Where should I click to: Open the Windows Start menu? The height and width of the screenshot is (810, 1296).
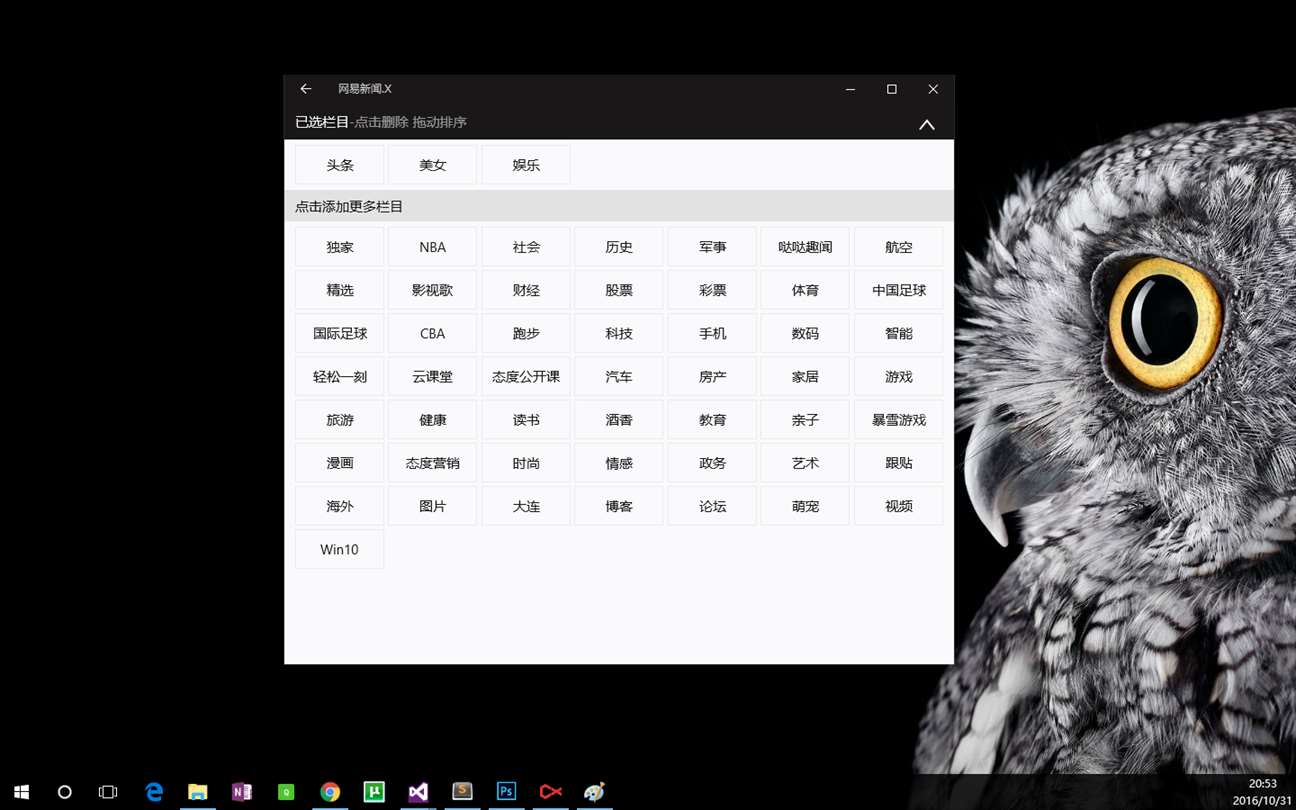click(x=21, y=792)
